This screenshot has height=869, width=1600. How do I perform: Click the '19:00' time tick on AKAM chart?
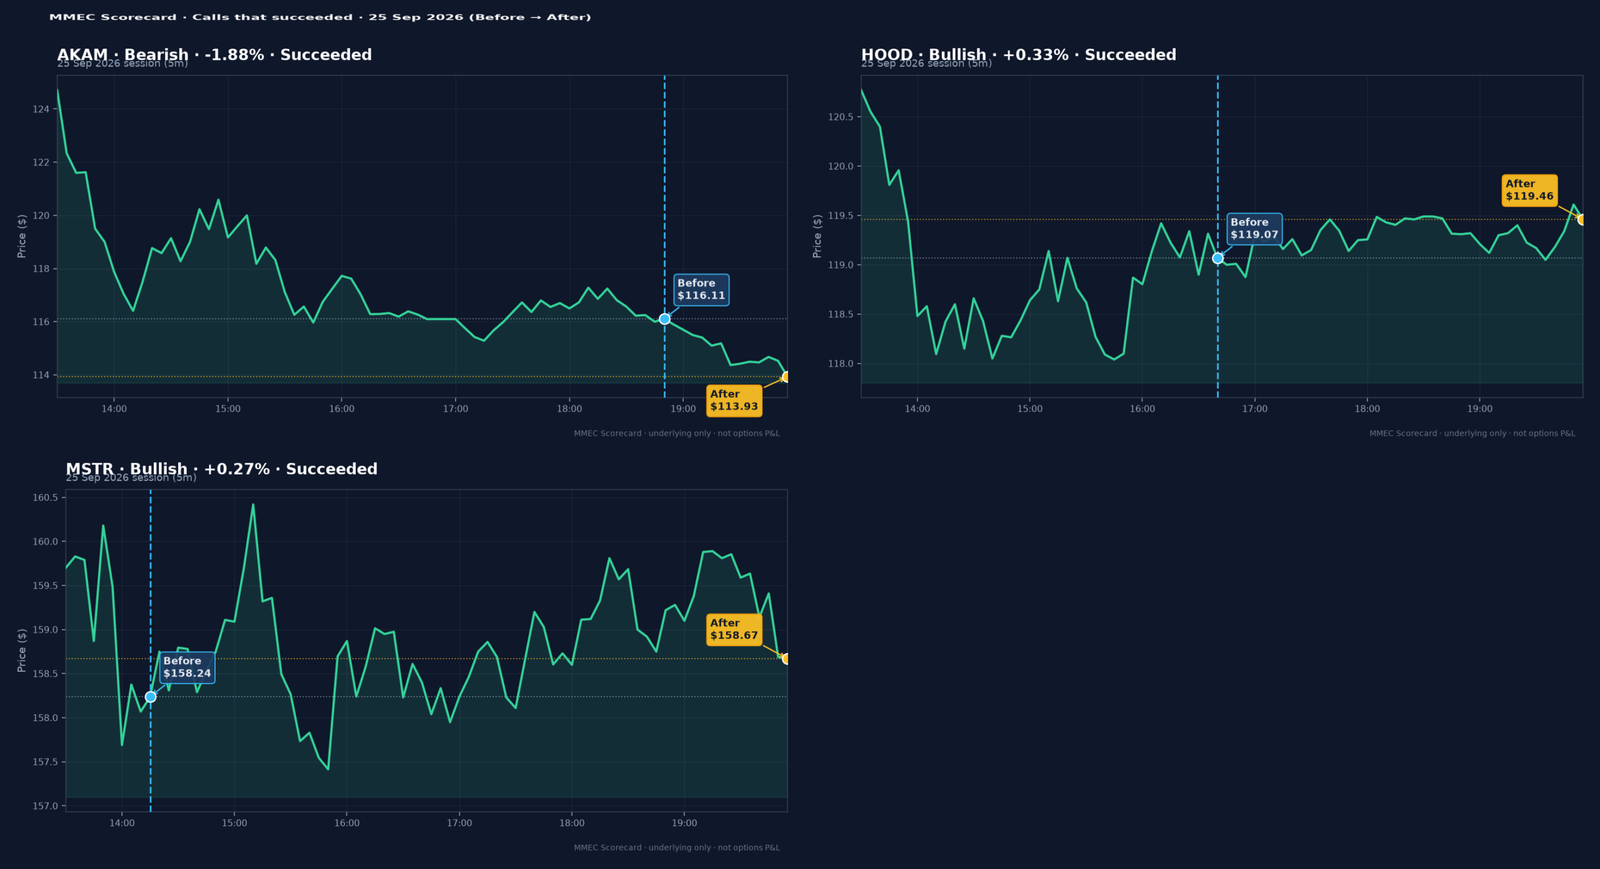point(683,409)
